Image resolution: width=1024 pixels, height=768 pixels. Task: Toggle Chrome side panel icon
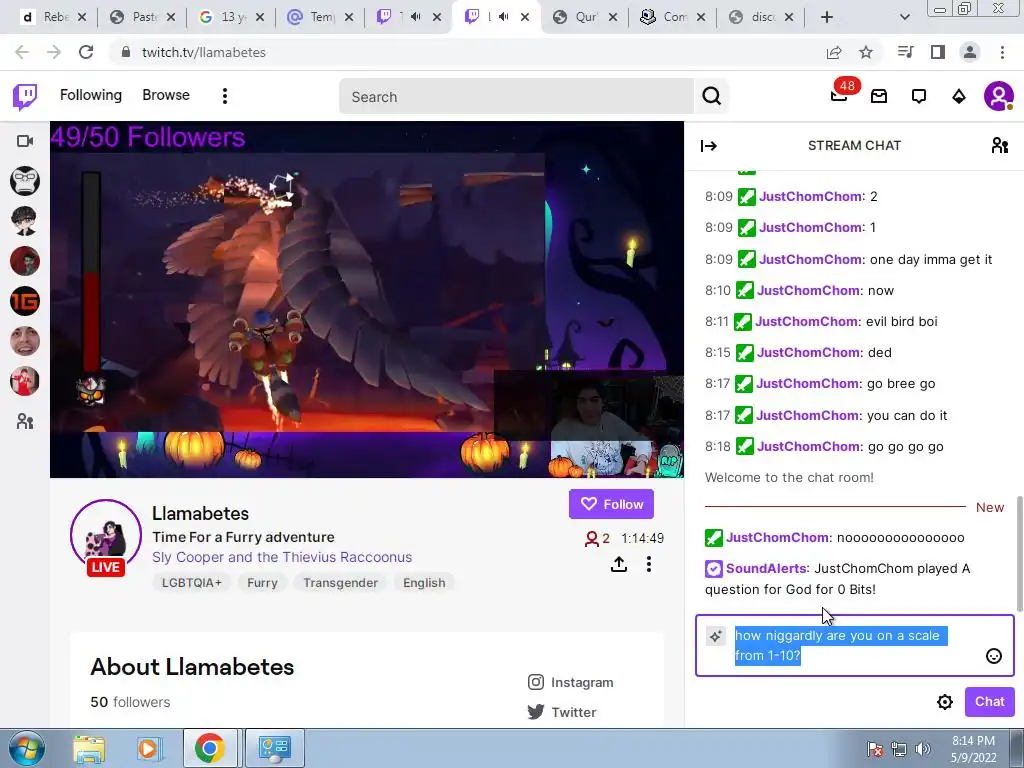point(938,52)
